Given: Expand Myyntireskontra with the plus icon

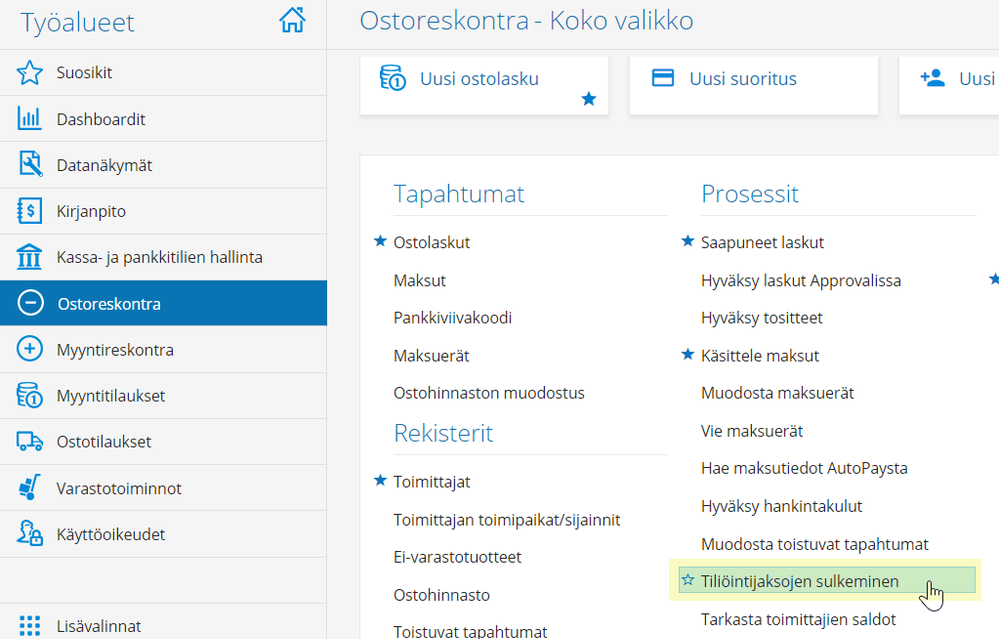Looking at the screenshot, I should pos(30,349).
